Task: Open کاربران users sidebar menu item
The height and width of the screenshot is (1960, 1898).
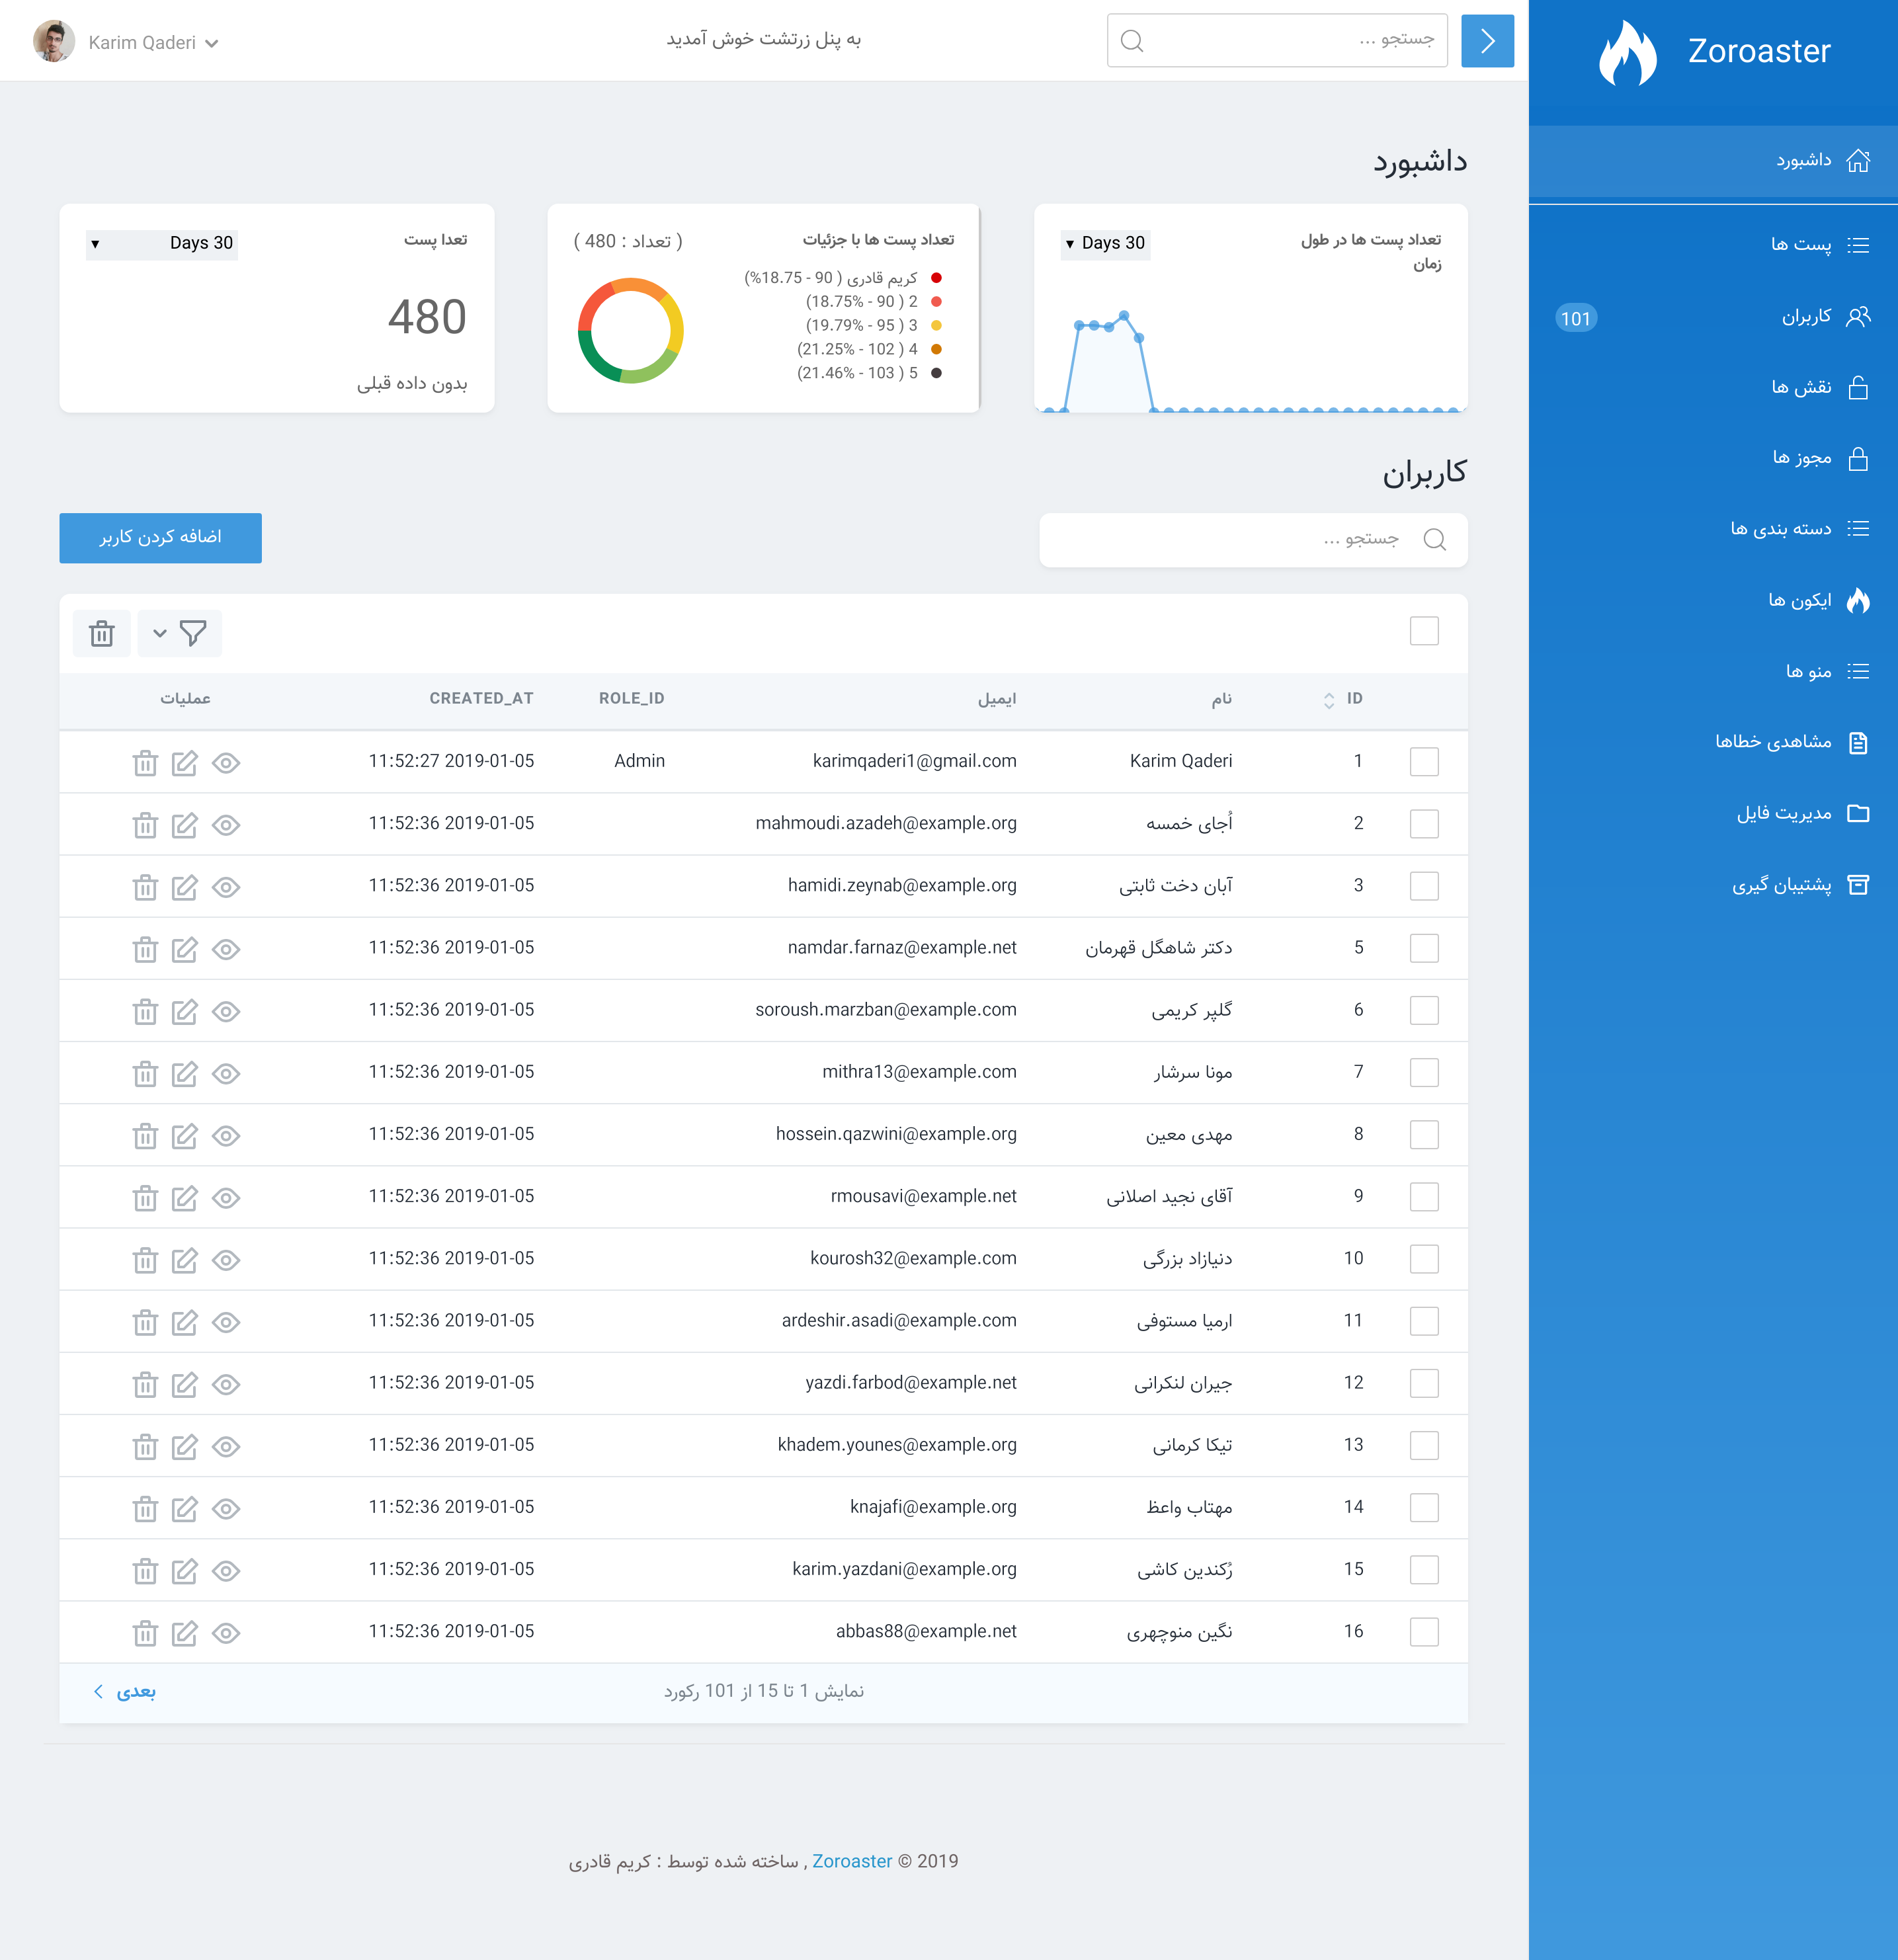Action: coord(1806,317)
